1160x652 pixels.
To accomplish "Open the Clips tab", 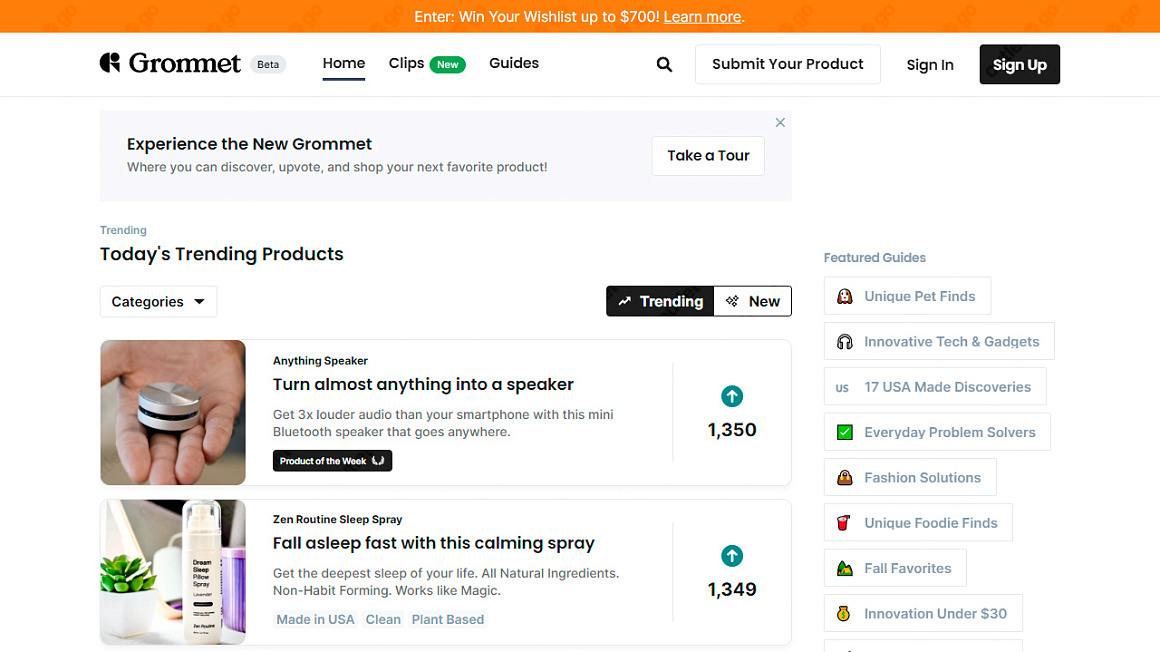I will (x=406, y=64).
